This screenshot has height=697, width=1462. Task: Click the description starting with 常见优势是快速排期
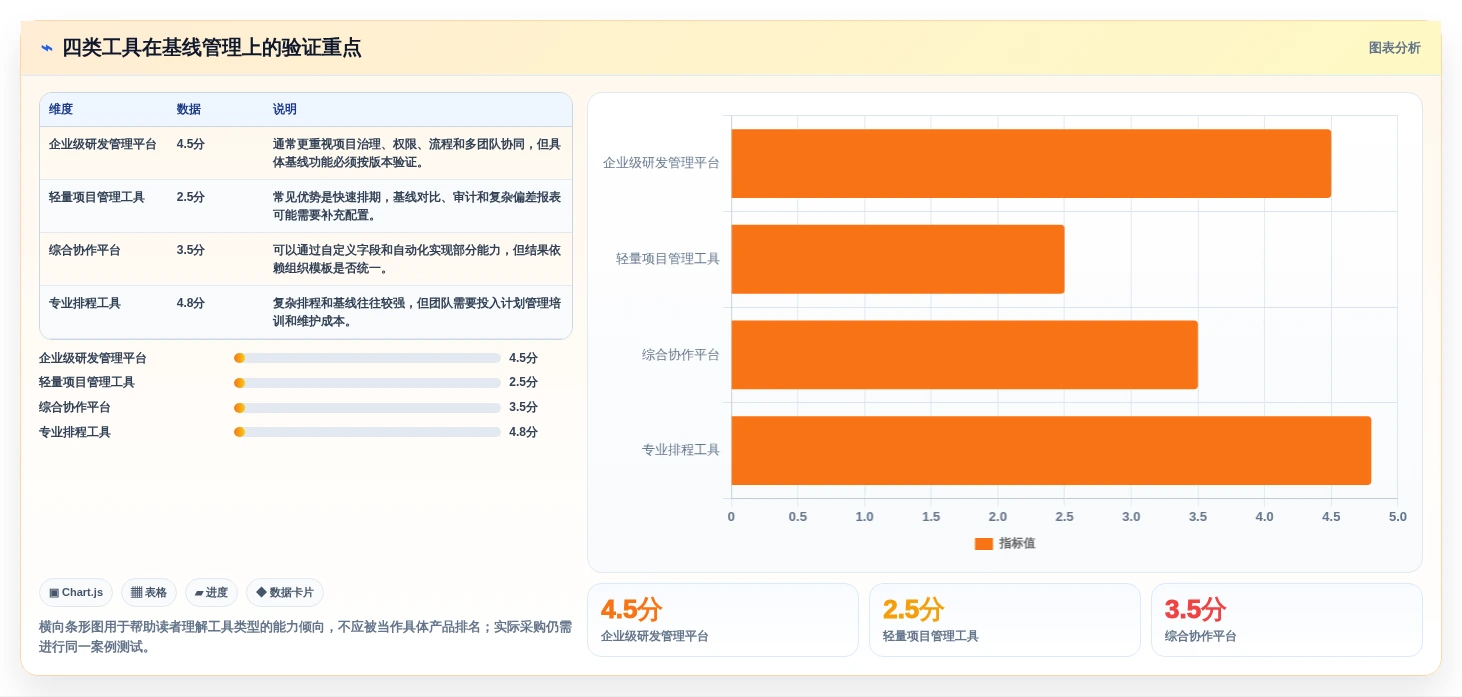[x=417, y=206]
